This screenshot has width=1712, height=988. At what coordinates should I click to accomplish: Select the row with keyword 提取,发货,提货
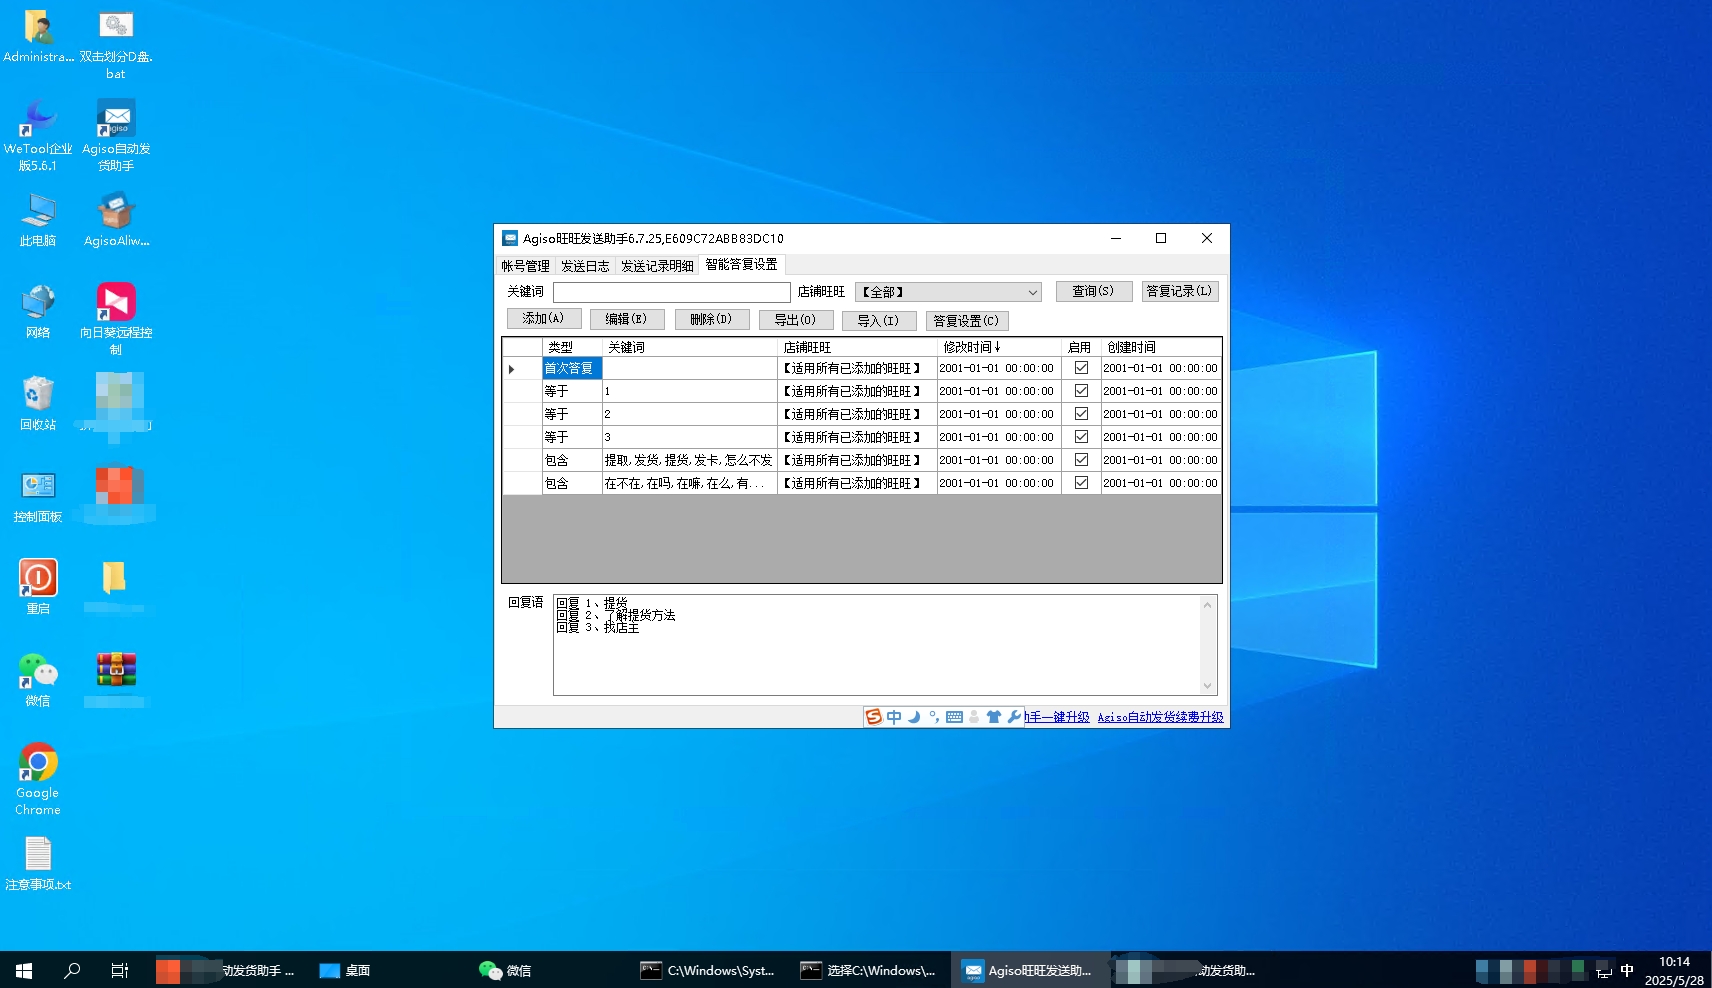tap(861, 460)
